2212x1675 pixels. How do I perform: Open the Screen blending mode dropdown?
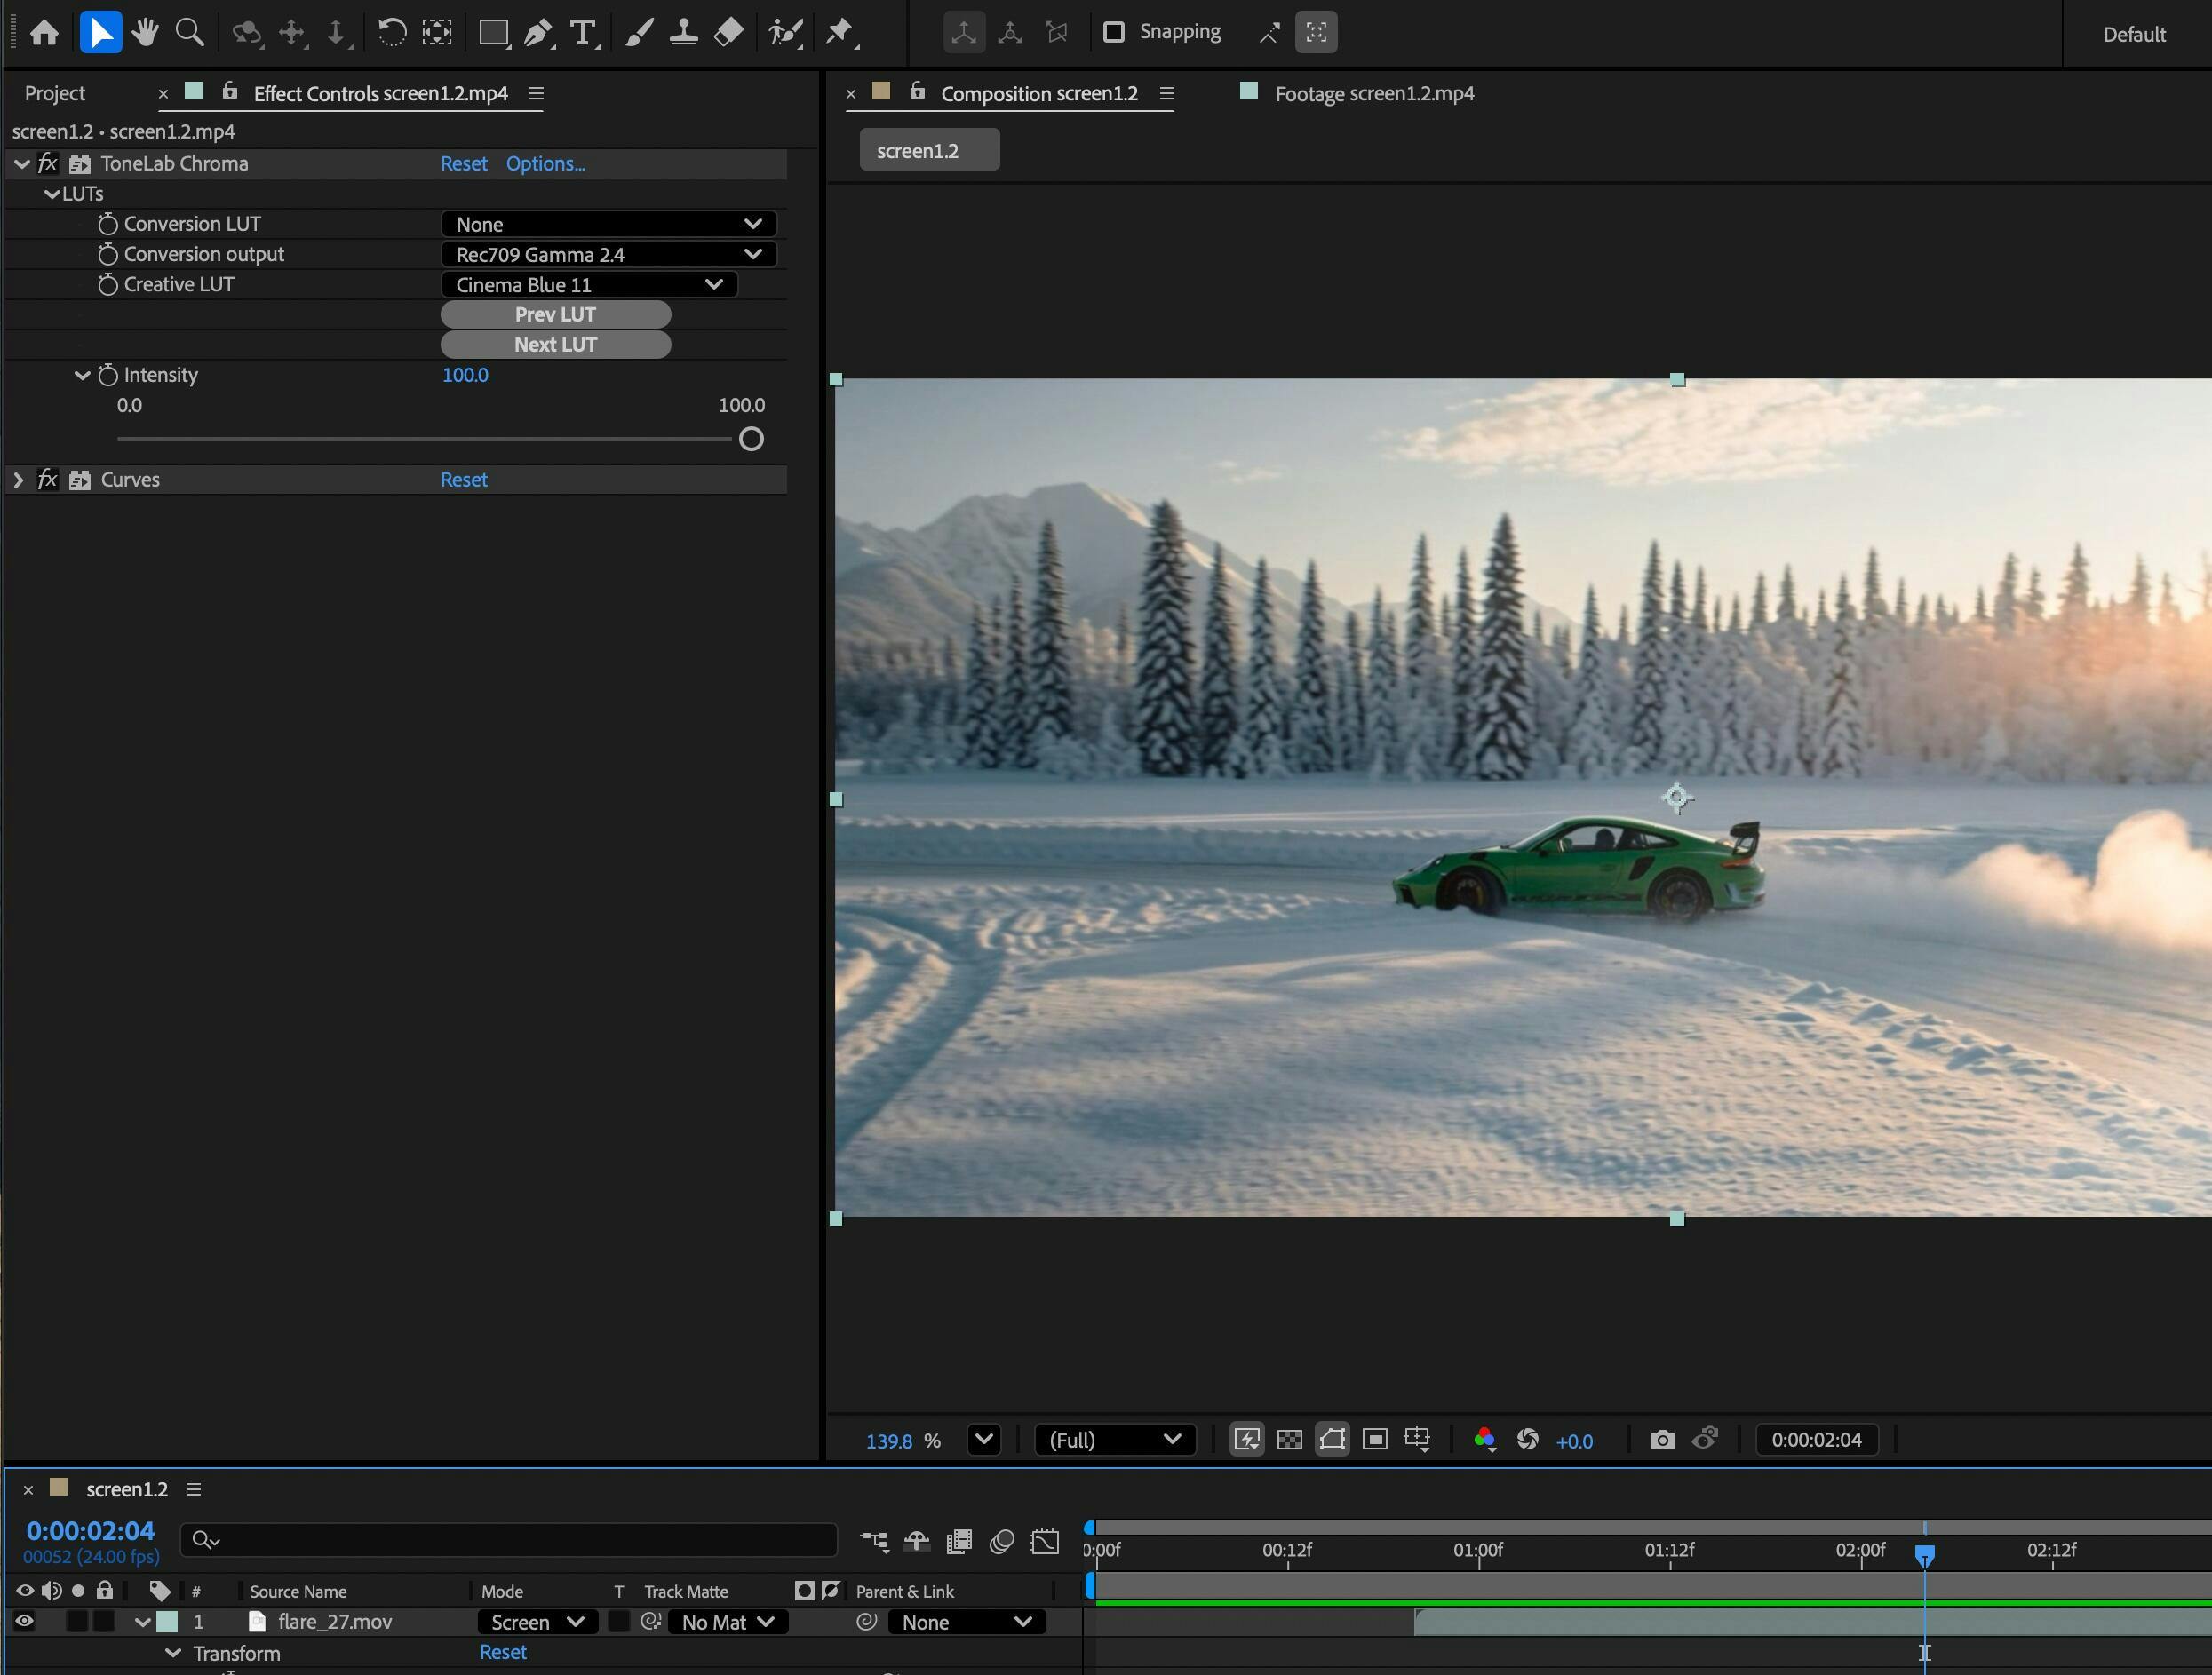537,1622
